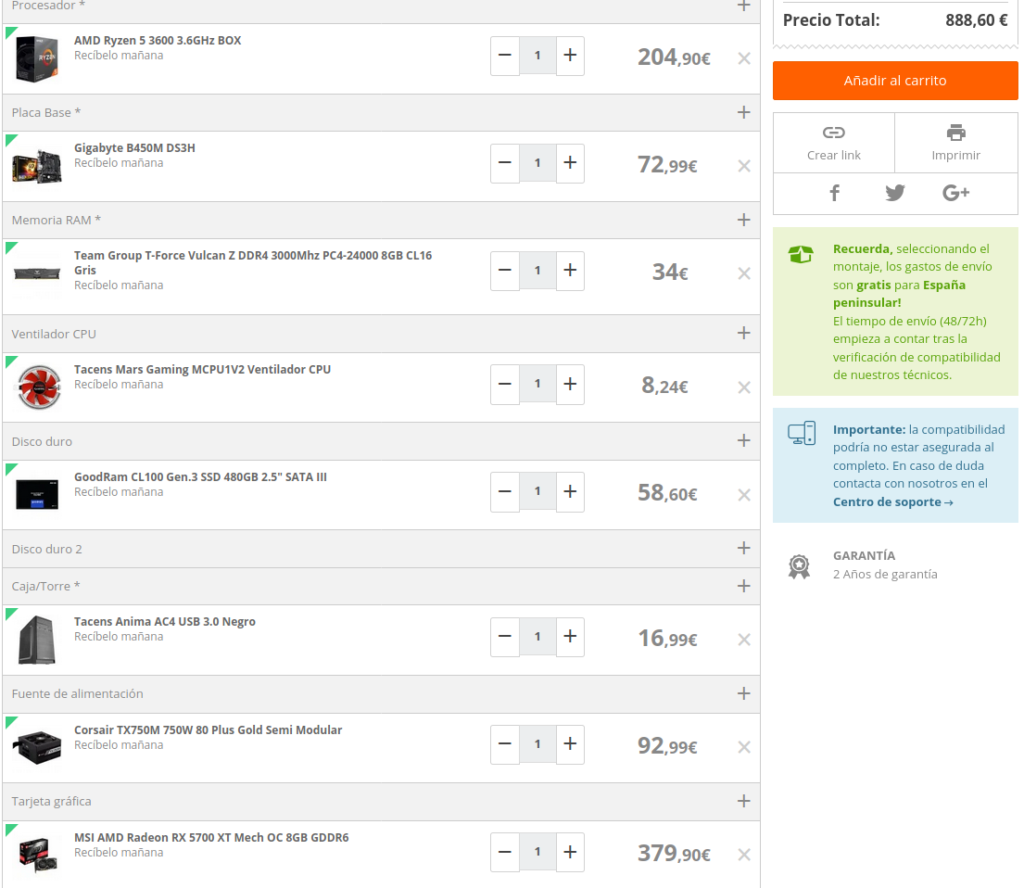
Task: Expand the Memoria RAM section
Action: 744,220
